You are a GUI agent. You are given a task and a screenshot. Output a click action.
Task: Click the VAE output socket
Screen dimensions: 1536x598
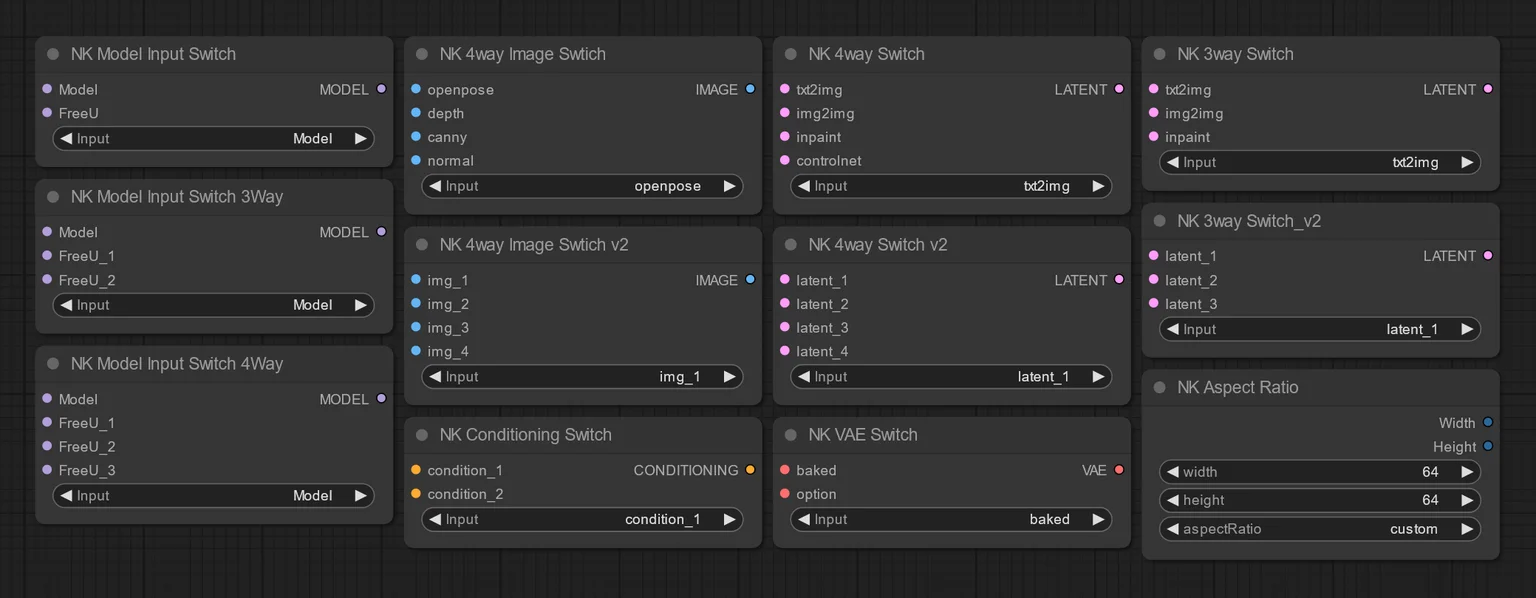[1119, 470]
